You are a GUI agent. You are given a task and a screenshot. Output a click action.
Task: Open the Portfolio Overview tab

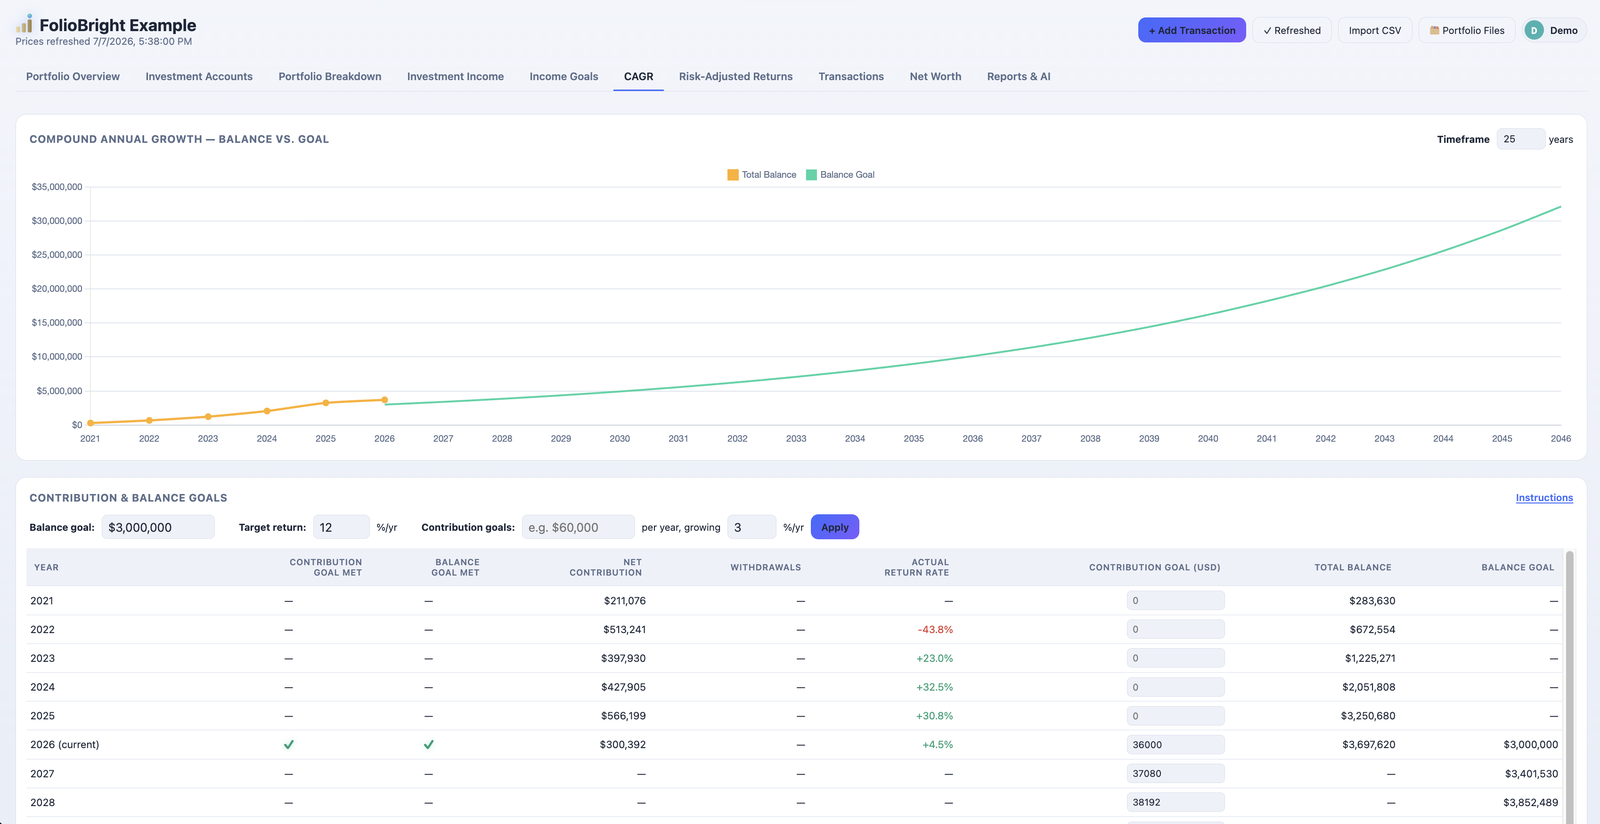(x=73, y=76)
